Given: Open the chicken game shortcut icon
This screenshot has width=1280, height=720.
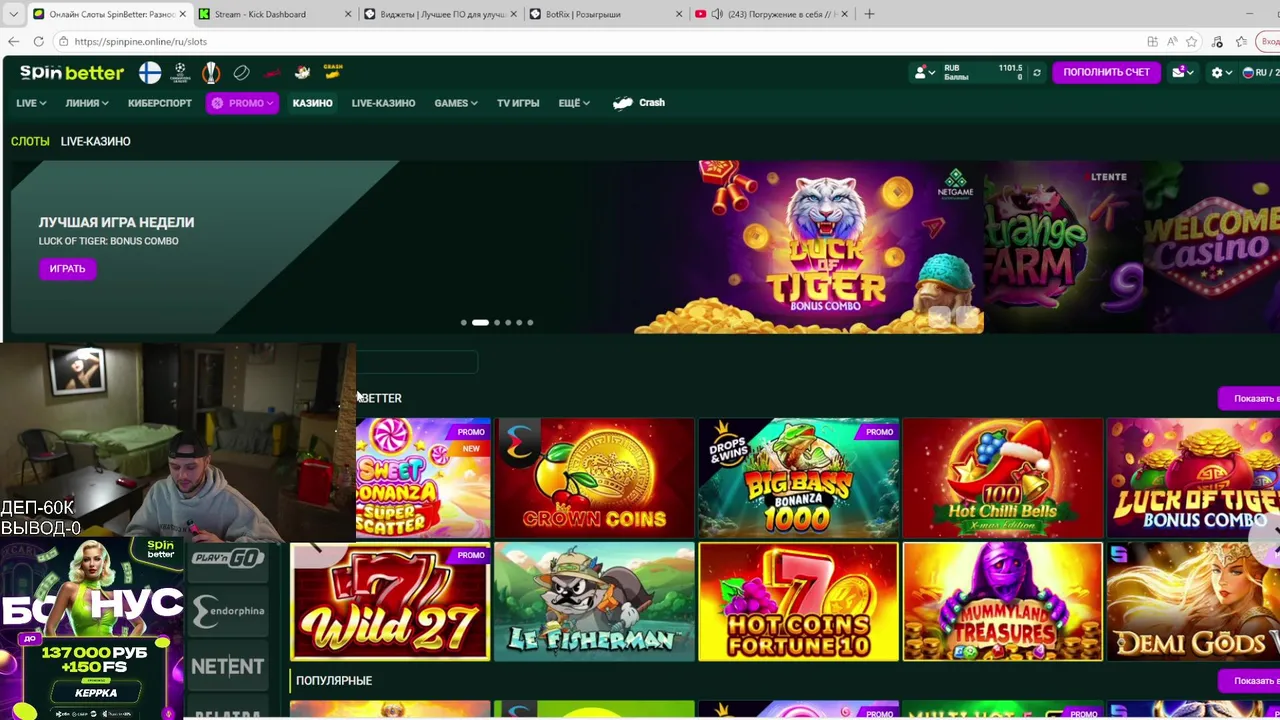Looking at the screenshot, I should (303, 72).
